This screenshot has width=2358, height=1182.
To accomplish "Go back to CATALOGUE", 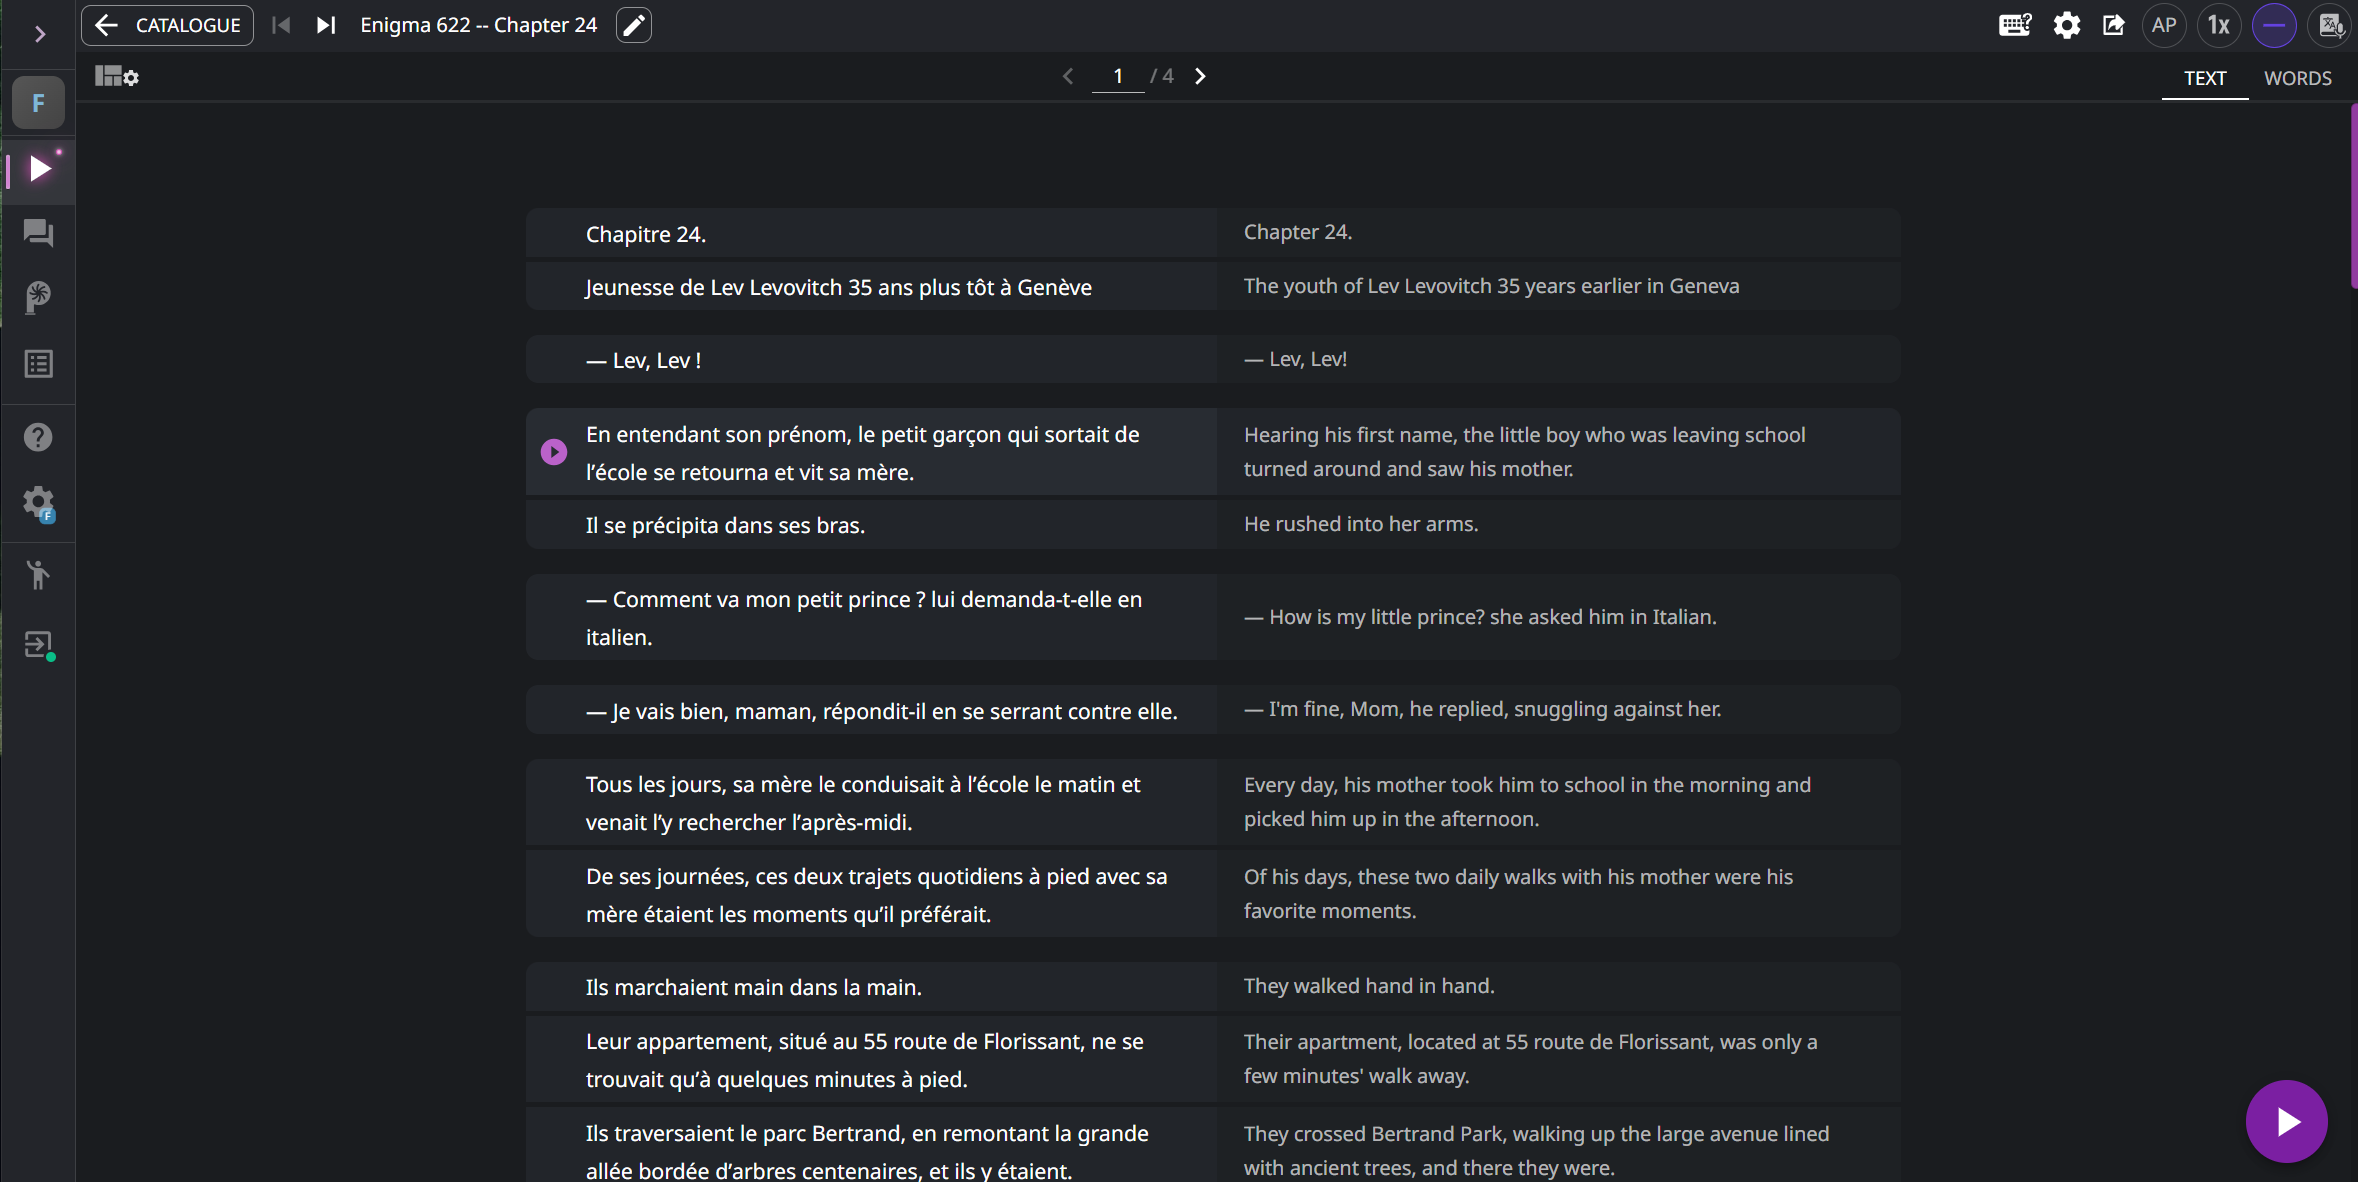I will click(x=168, y=25).
